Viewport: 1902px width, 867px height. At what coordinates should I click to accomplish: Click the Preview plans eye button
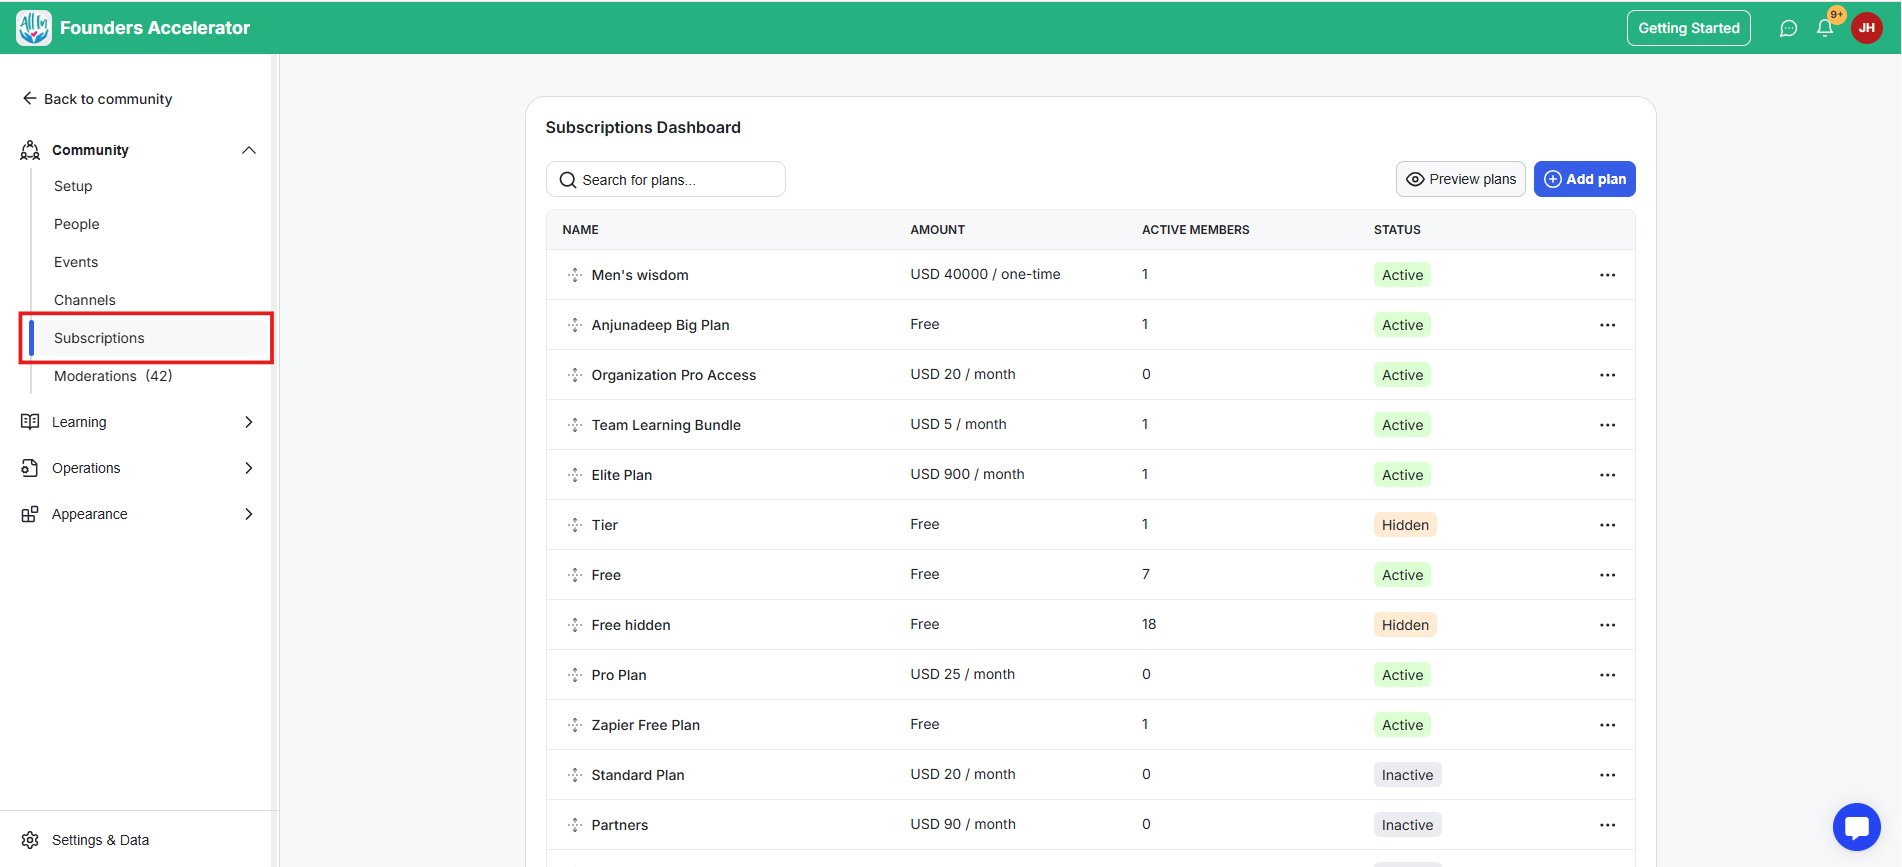coord(1460,179)
